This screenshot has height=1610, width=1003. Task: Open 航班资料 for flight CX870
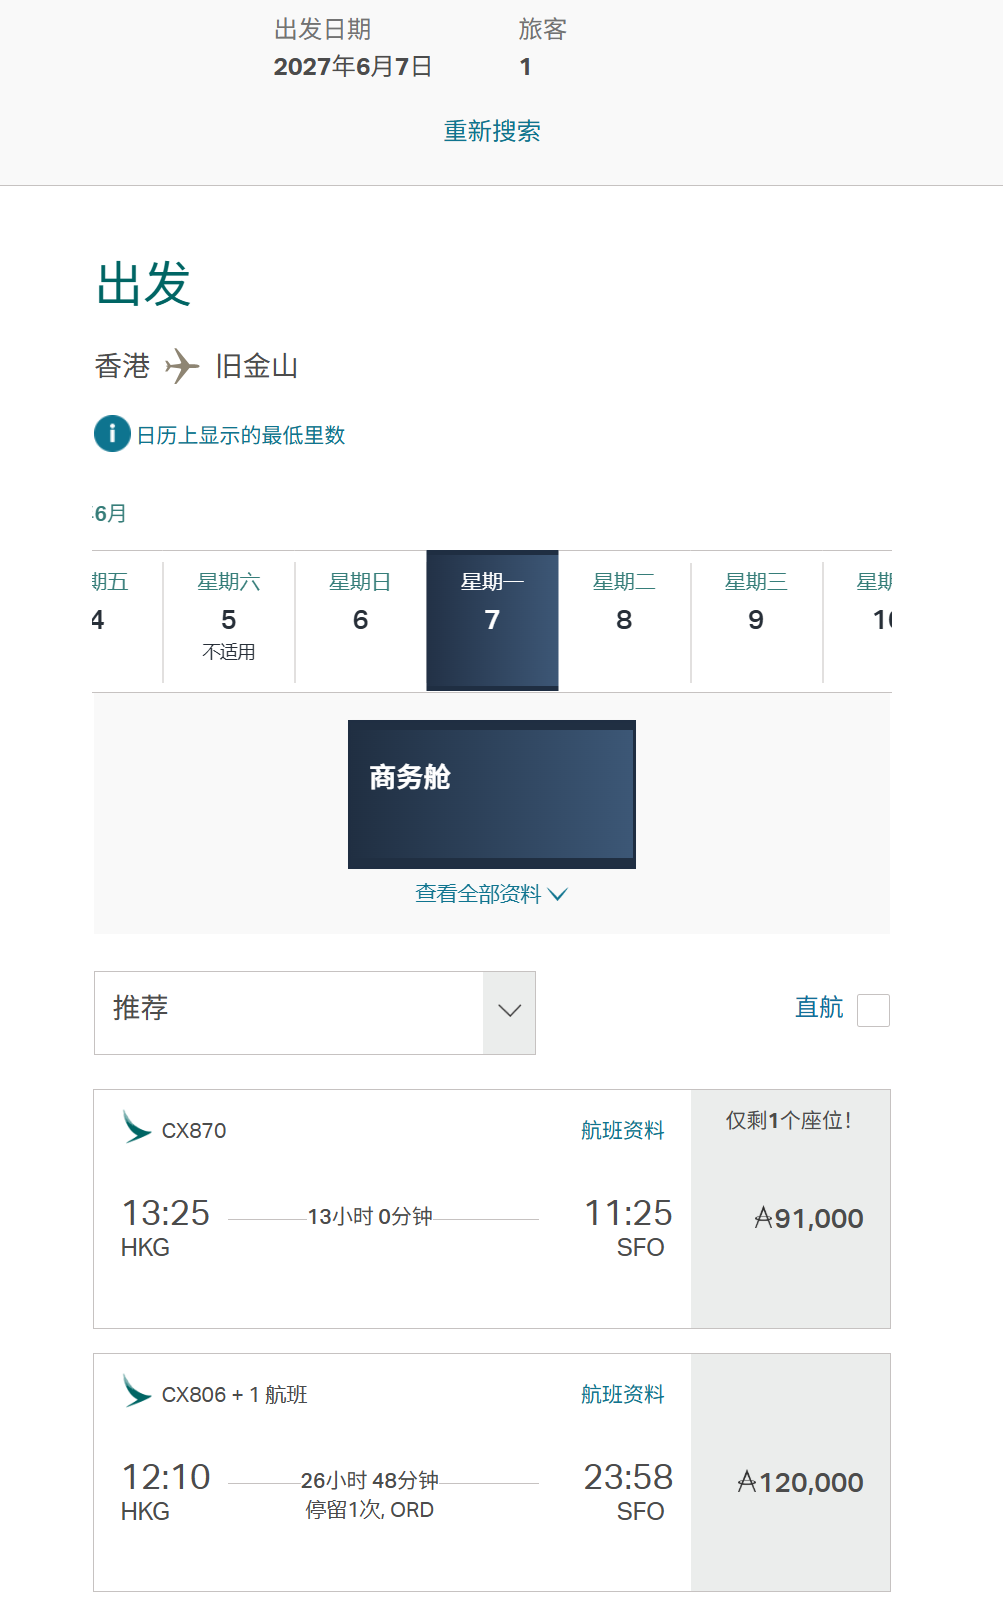click(x=622, y=1130)
